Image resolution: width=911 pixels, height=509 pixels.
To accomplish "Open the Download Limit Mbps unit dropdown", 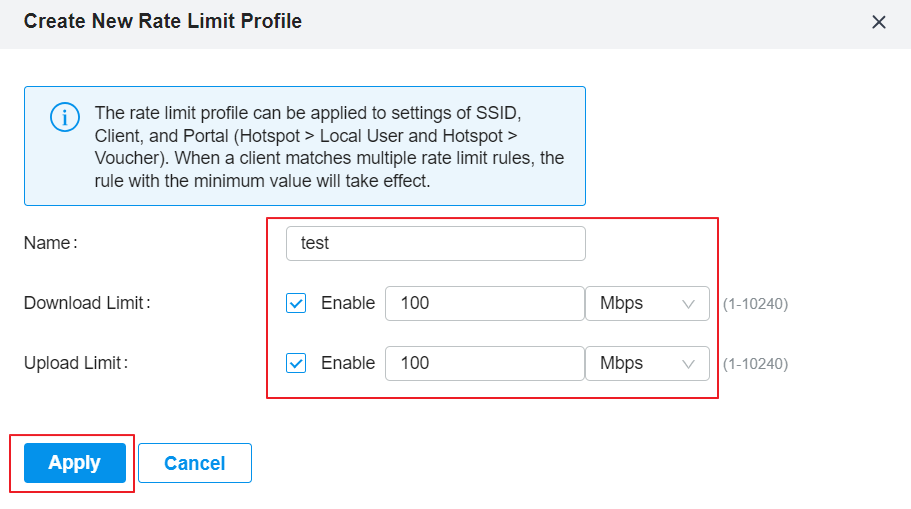I will (647, 303).
